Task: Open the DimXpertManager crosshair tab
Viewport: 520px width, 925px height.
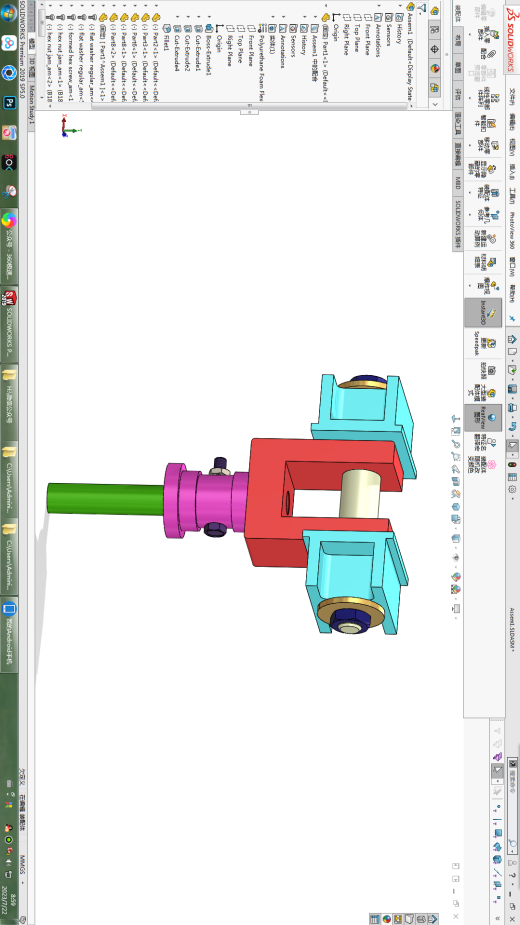Action: [x=434, y=50]
